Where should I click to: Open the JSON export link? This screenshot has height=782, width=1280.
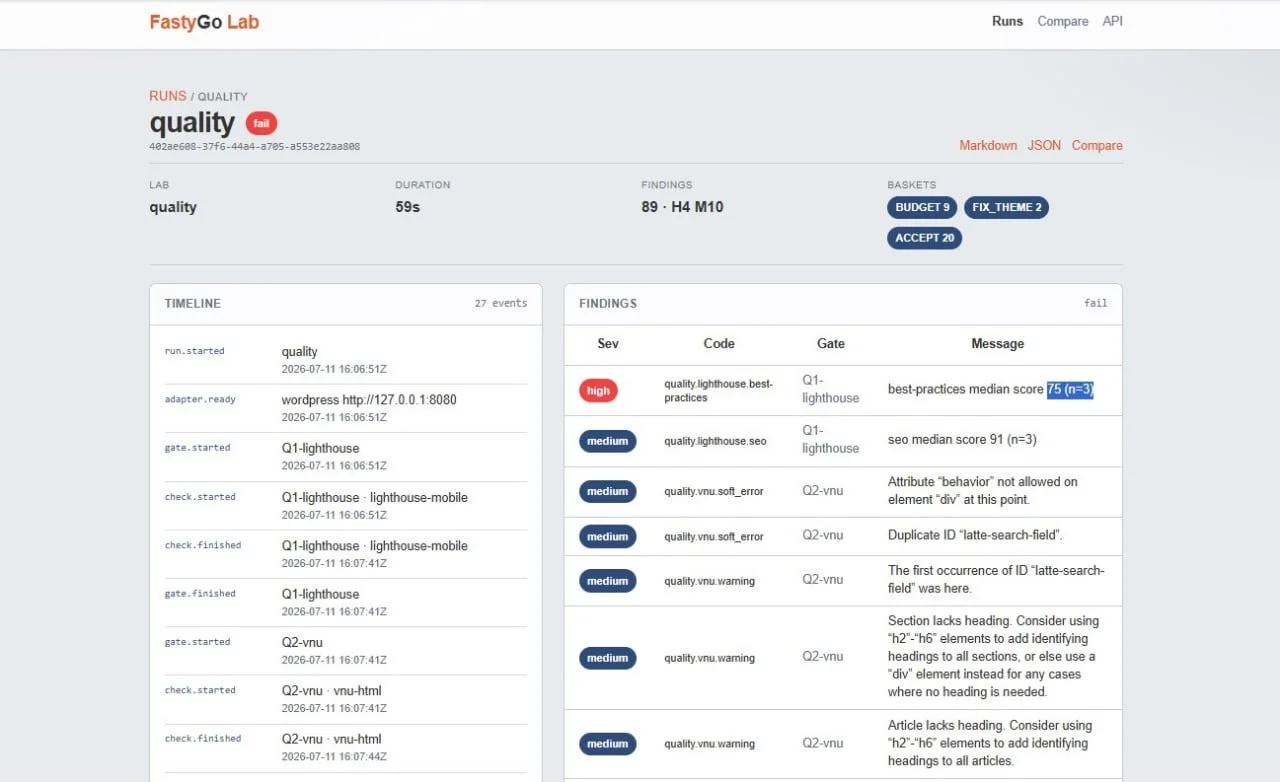point(1044,145)
